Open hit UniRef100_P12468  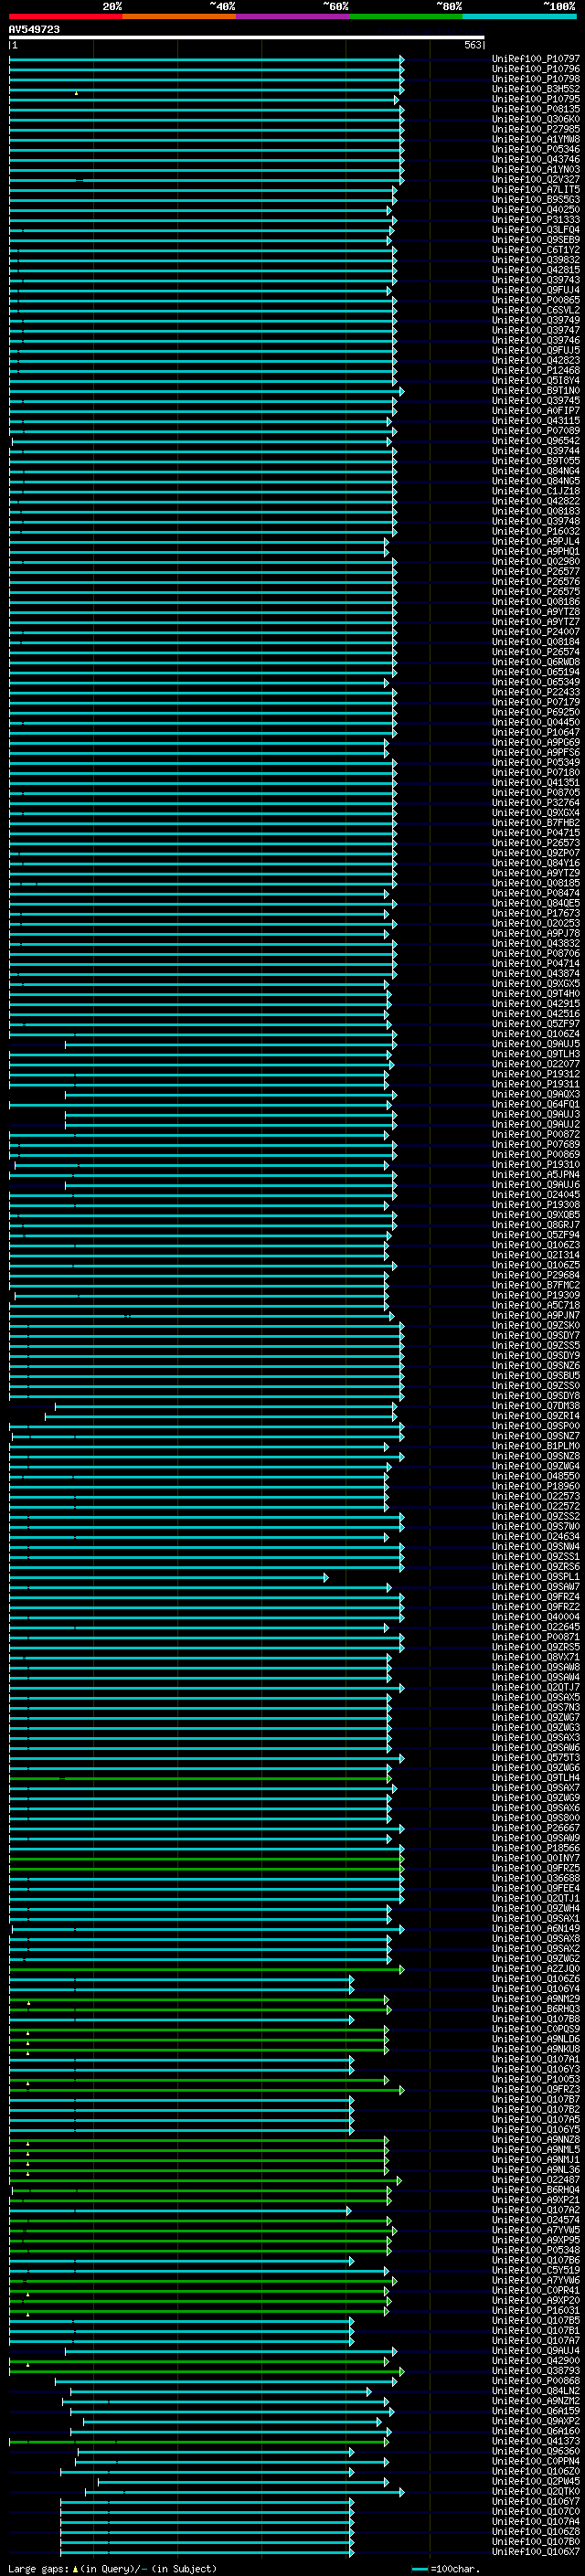535,370
